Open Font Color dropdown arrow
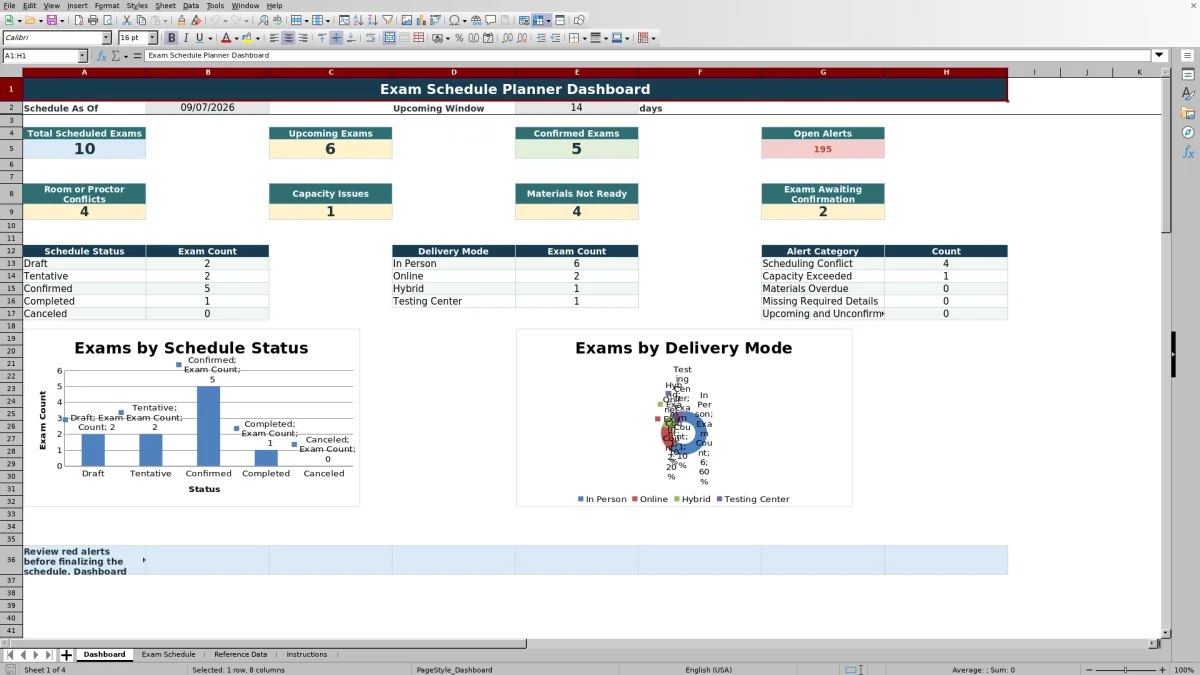Image resolution: width=1200 pixels, height=675 pixels. [x=236, y=38]
